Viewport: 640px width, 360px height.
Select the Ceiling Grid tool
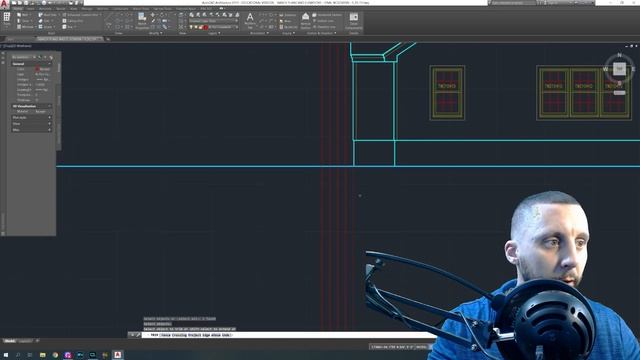(x=73, y=21)
